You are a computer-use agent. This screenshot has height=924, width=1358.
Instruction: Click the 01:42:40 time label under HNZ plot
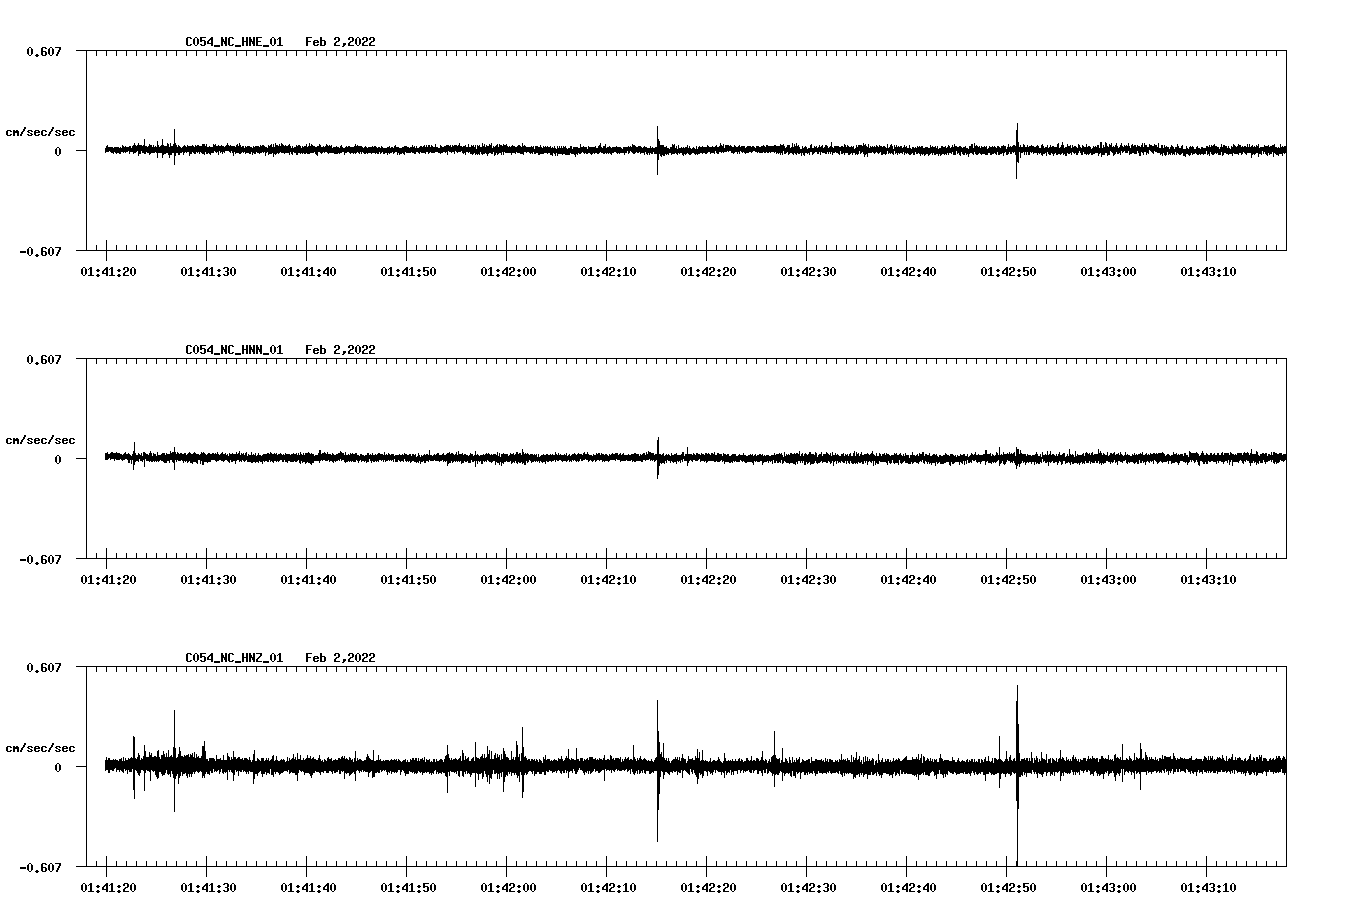[x=908, y=888]
